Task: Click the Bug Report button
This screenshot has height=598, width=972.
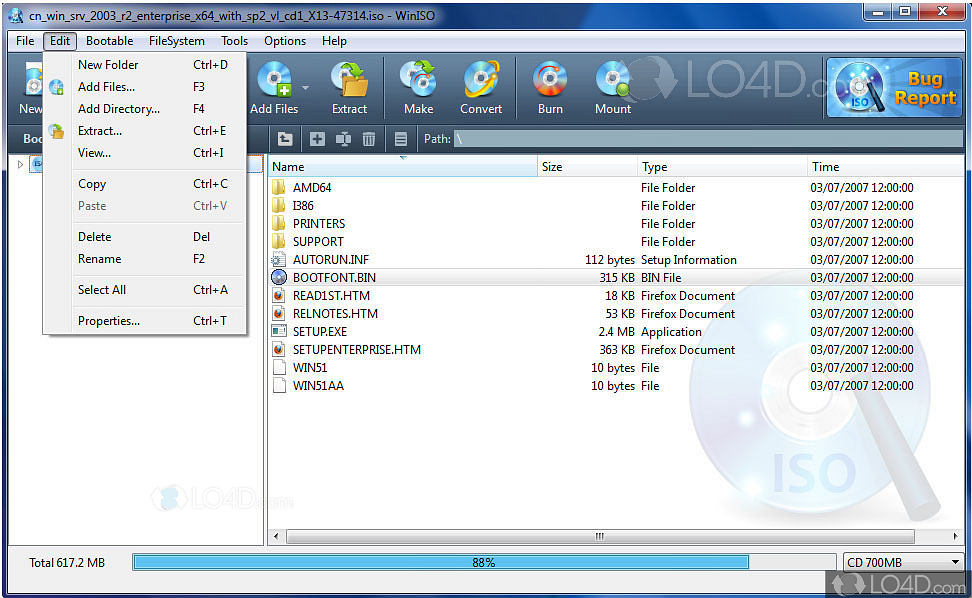Action: pos(895,89)
